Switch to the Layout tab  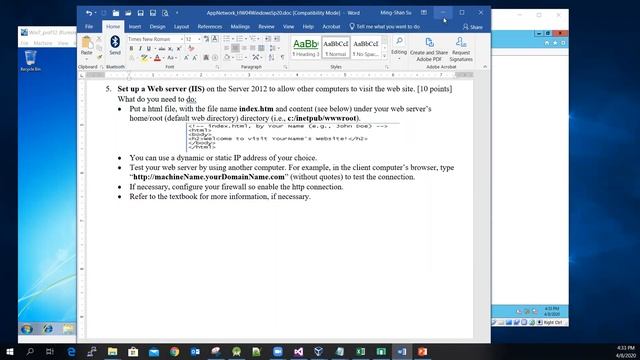[181, 27]
